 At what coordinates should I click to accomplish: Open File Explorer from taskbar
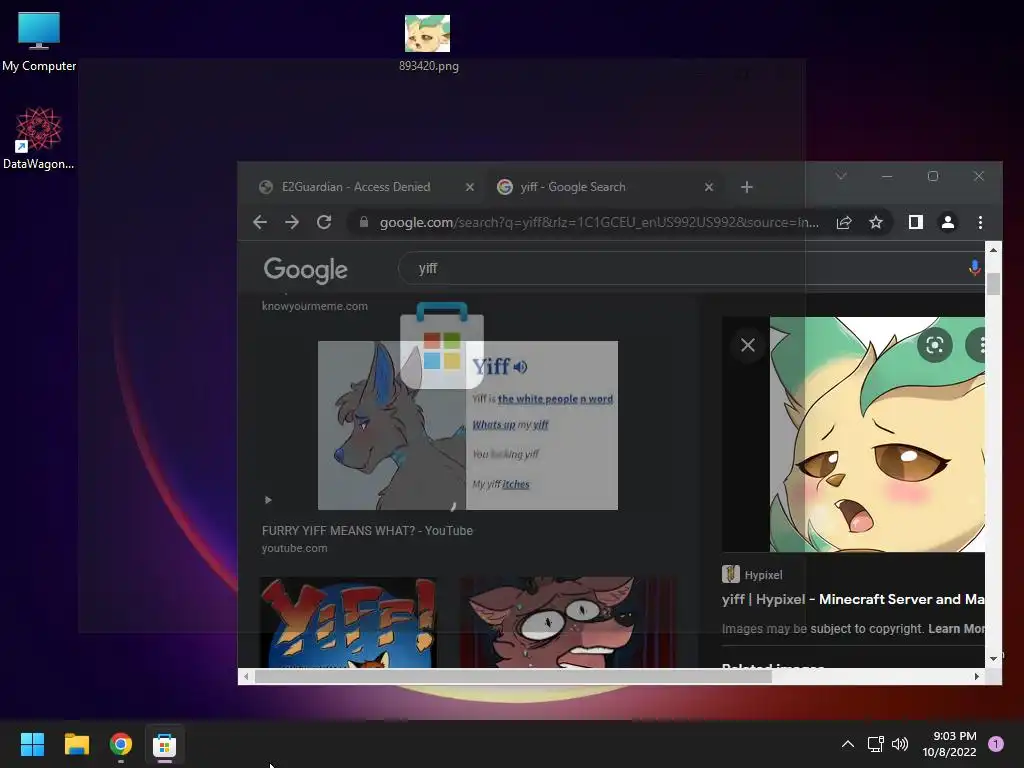(x=76, y=744)
